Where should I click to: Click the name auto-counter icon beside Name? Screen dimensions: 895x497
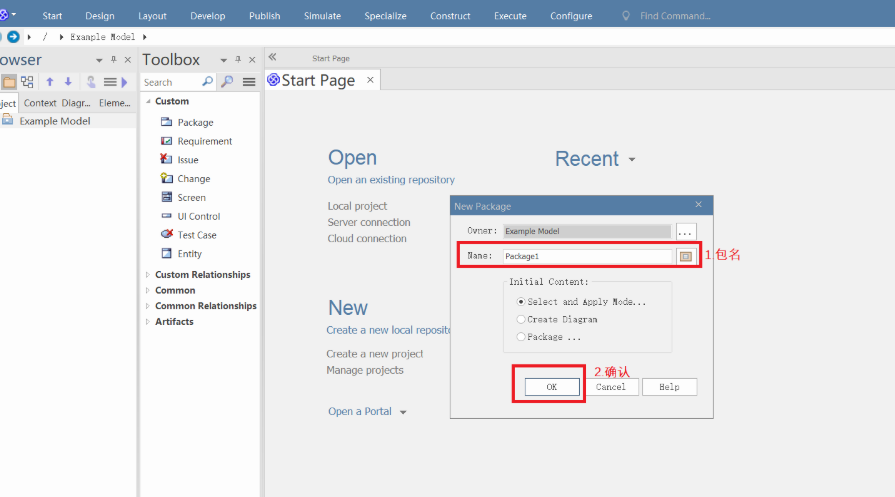(686, 256)
